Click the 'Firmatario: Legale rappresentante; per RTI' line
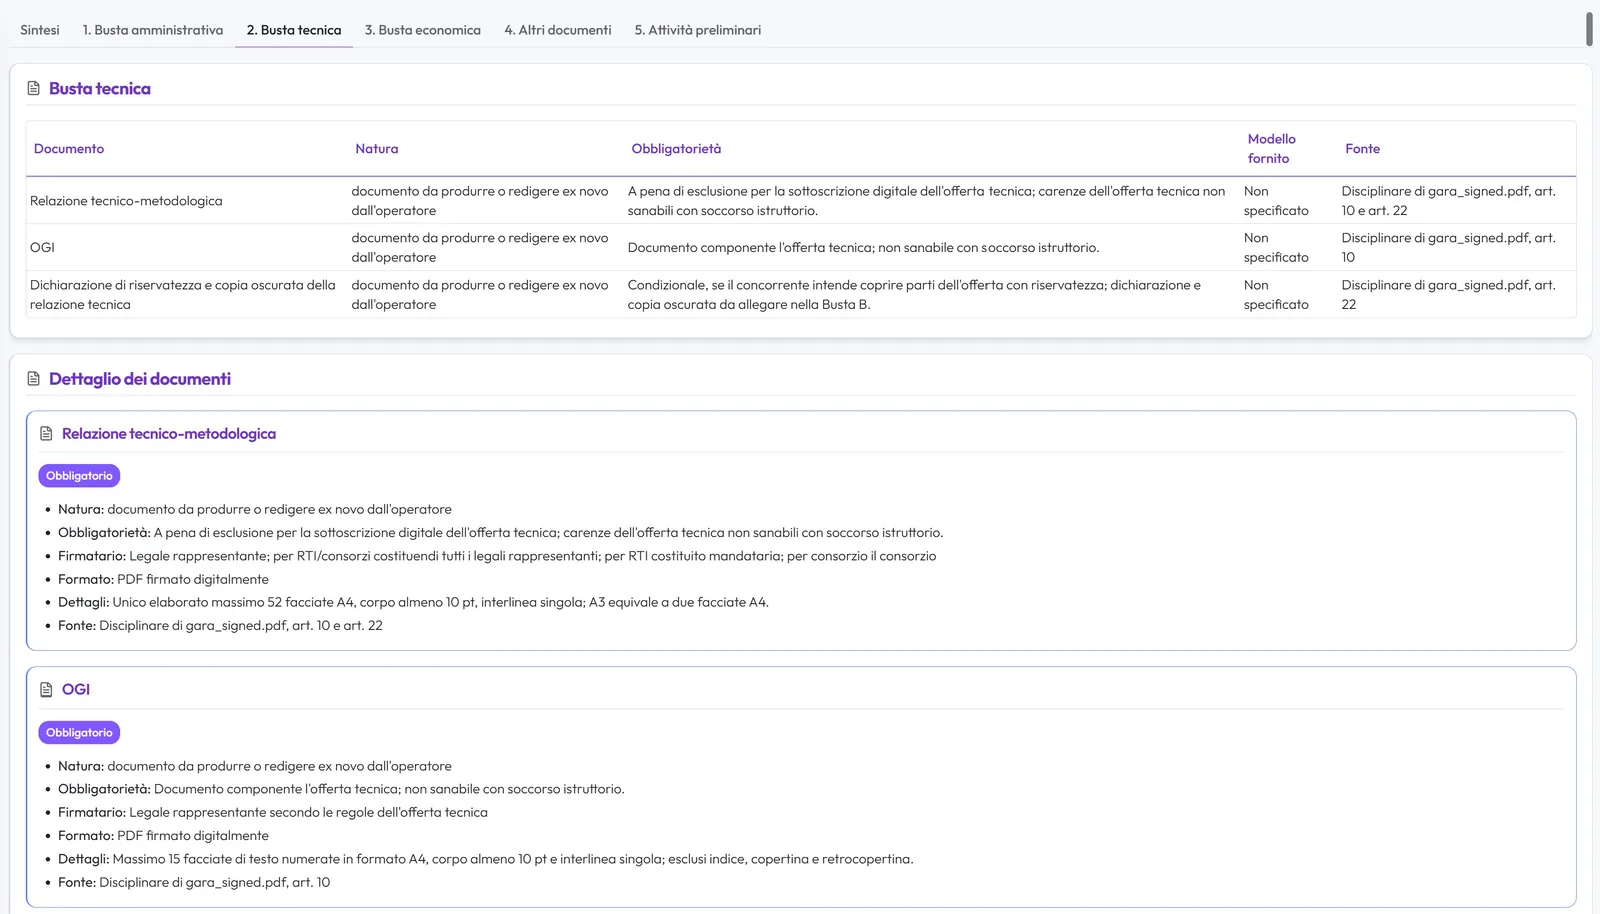Image resolution: width=1600 pixels, height=914 pixels. [x=497, y=556]
